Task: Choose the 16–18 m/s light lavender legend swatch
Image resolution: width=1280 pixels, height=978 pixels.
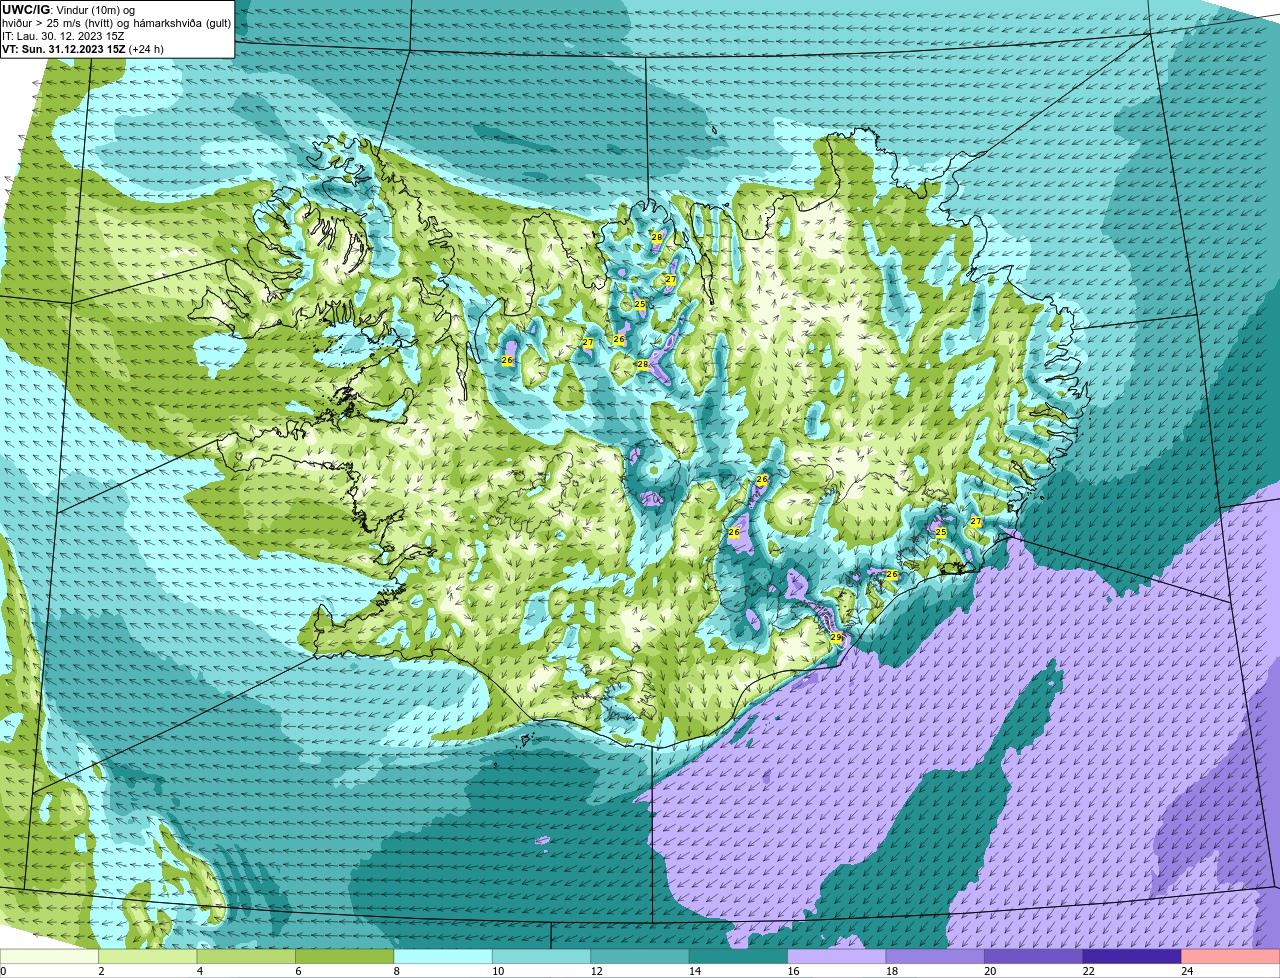Action: click(837, 956)
